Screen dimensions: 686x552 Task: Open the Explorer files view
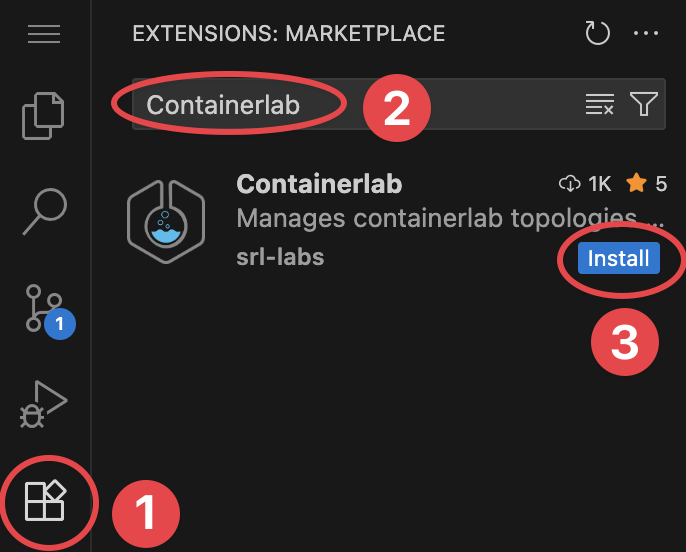point(44,115)
